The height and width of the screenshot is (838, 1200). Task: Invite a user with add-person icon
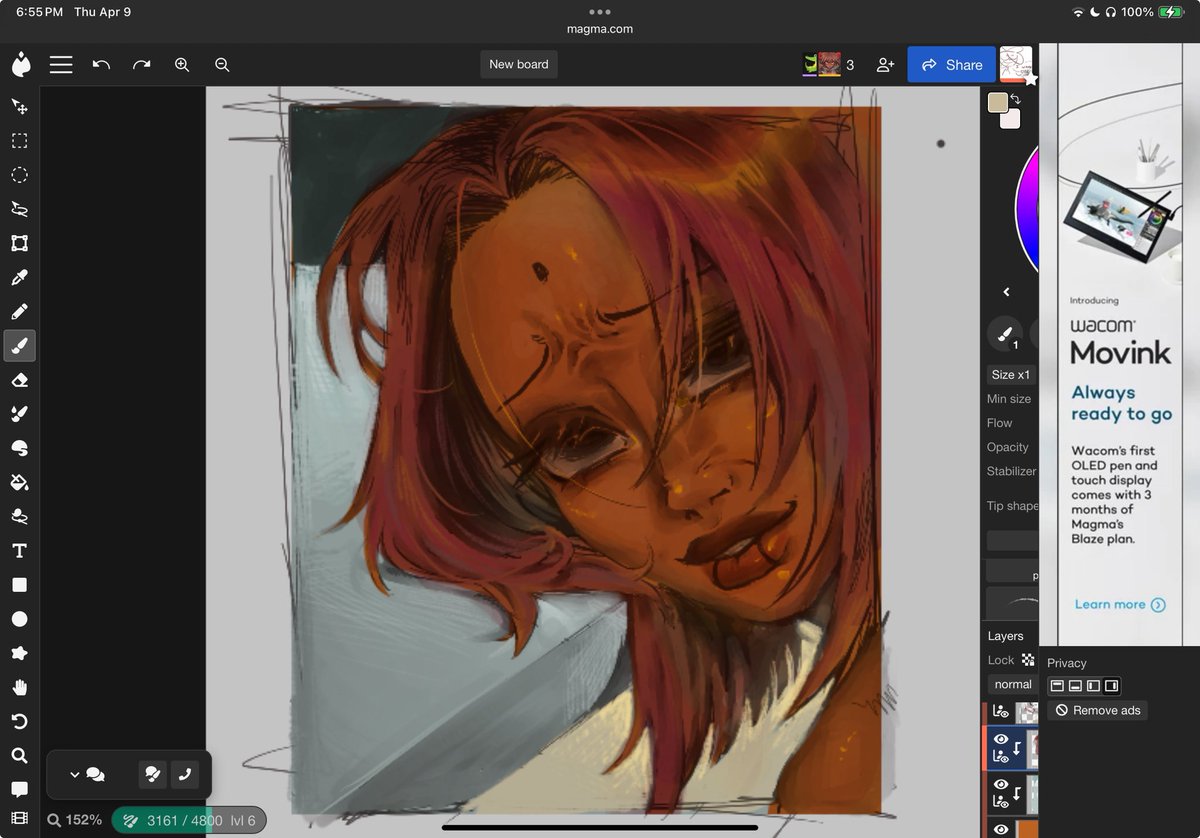coord(885,65)
